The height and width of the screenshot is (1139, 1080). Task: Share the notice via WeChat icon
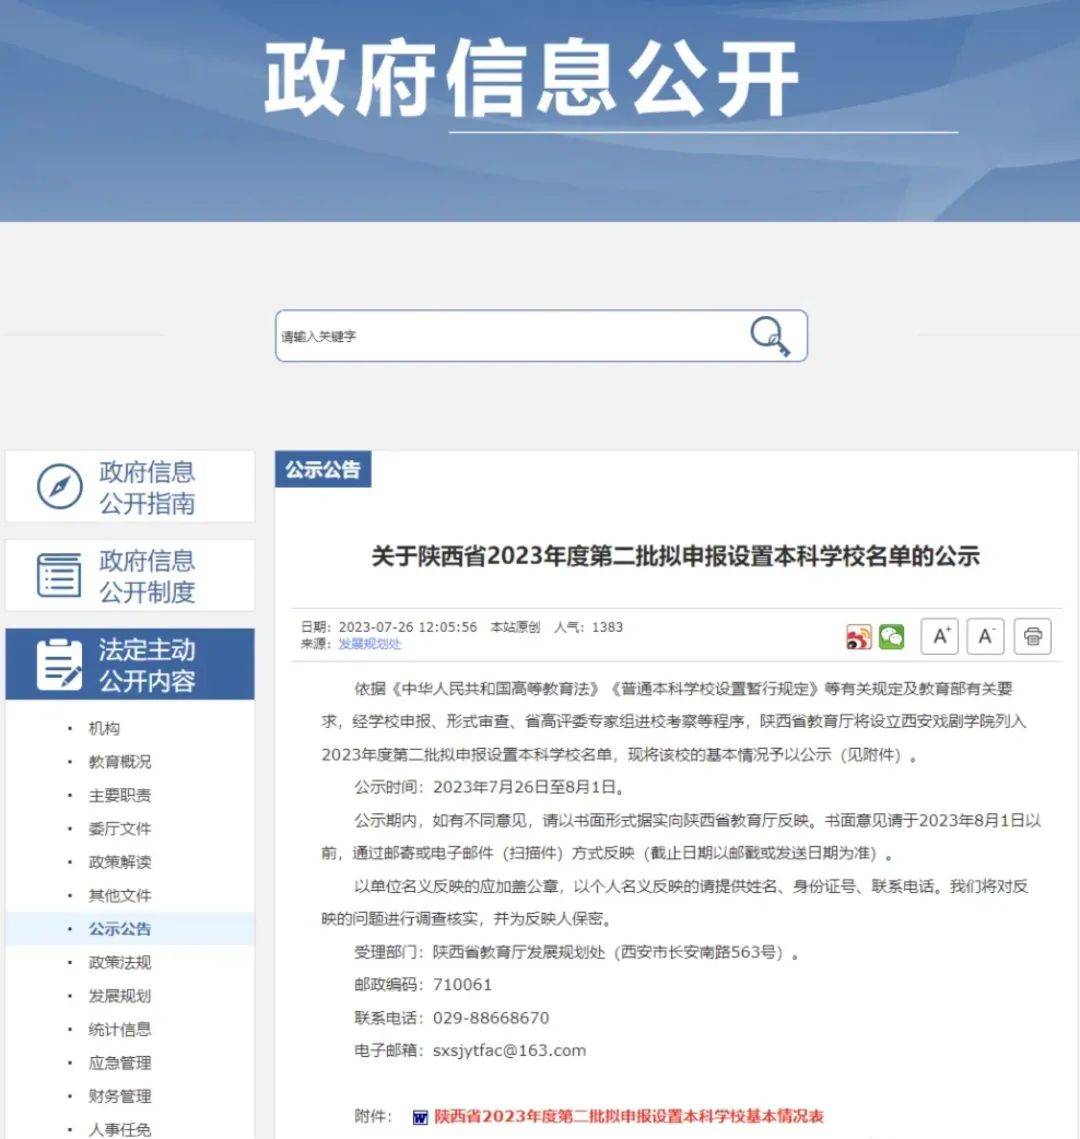pyautogui.click(x=891, y=637)
